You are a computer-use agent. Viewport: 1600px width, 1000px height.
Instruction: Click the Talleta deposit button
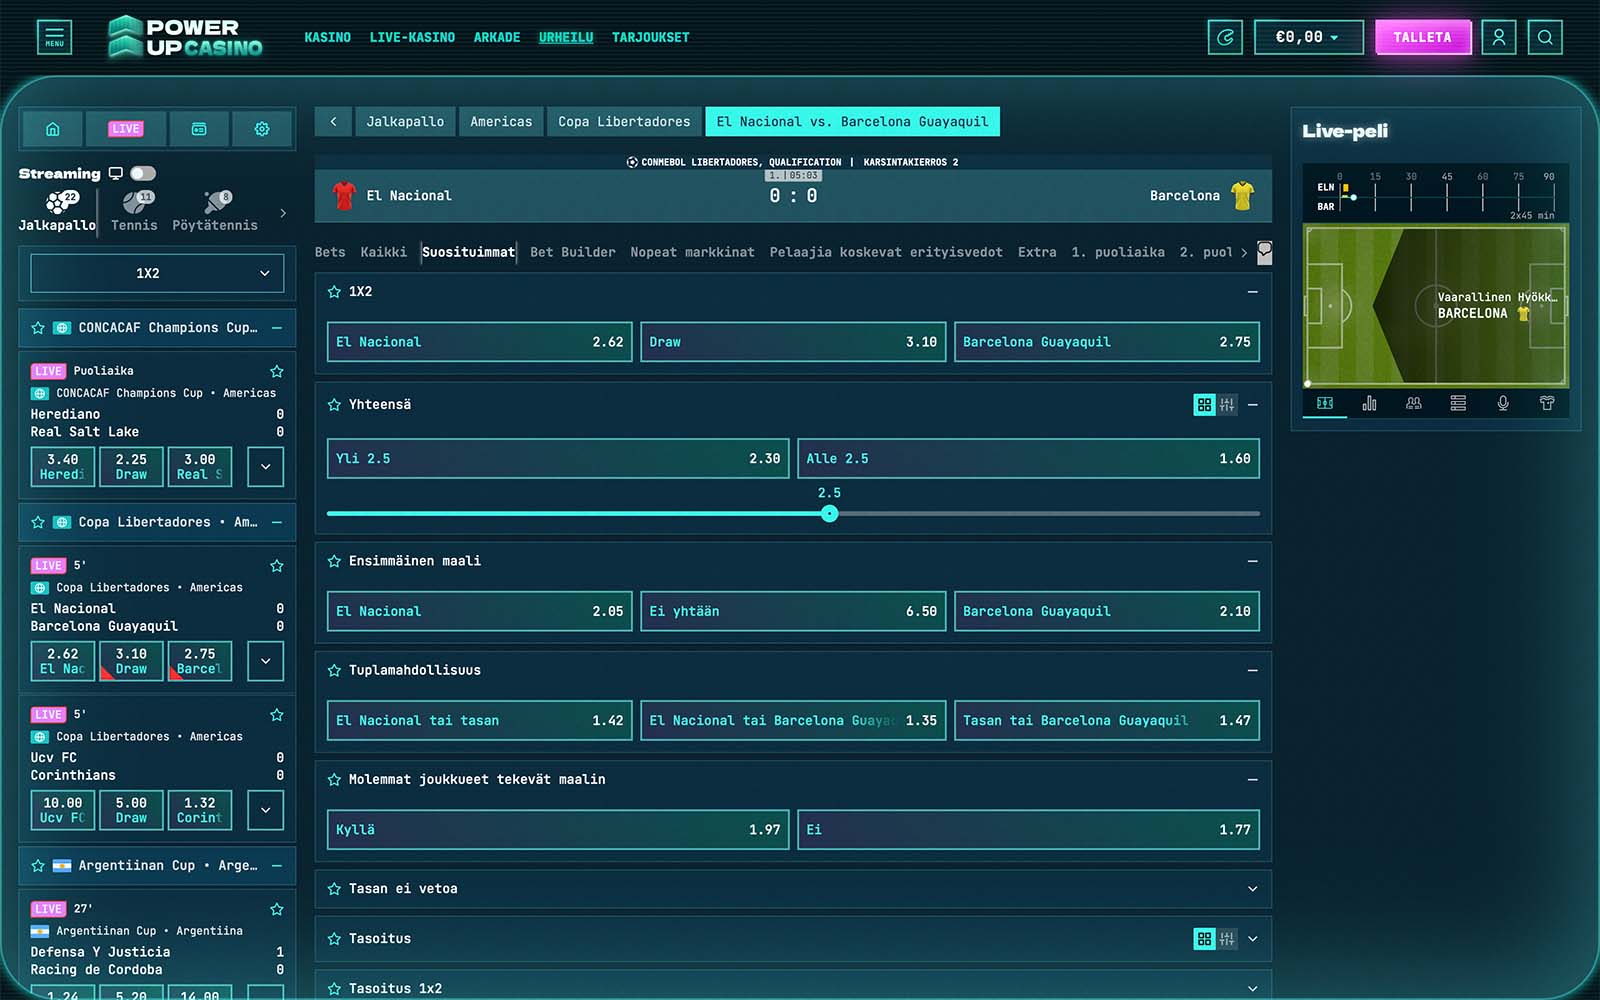1422,38
